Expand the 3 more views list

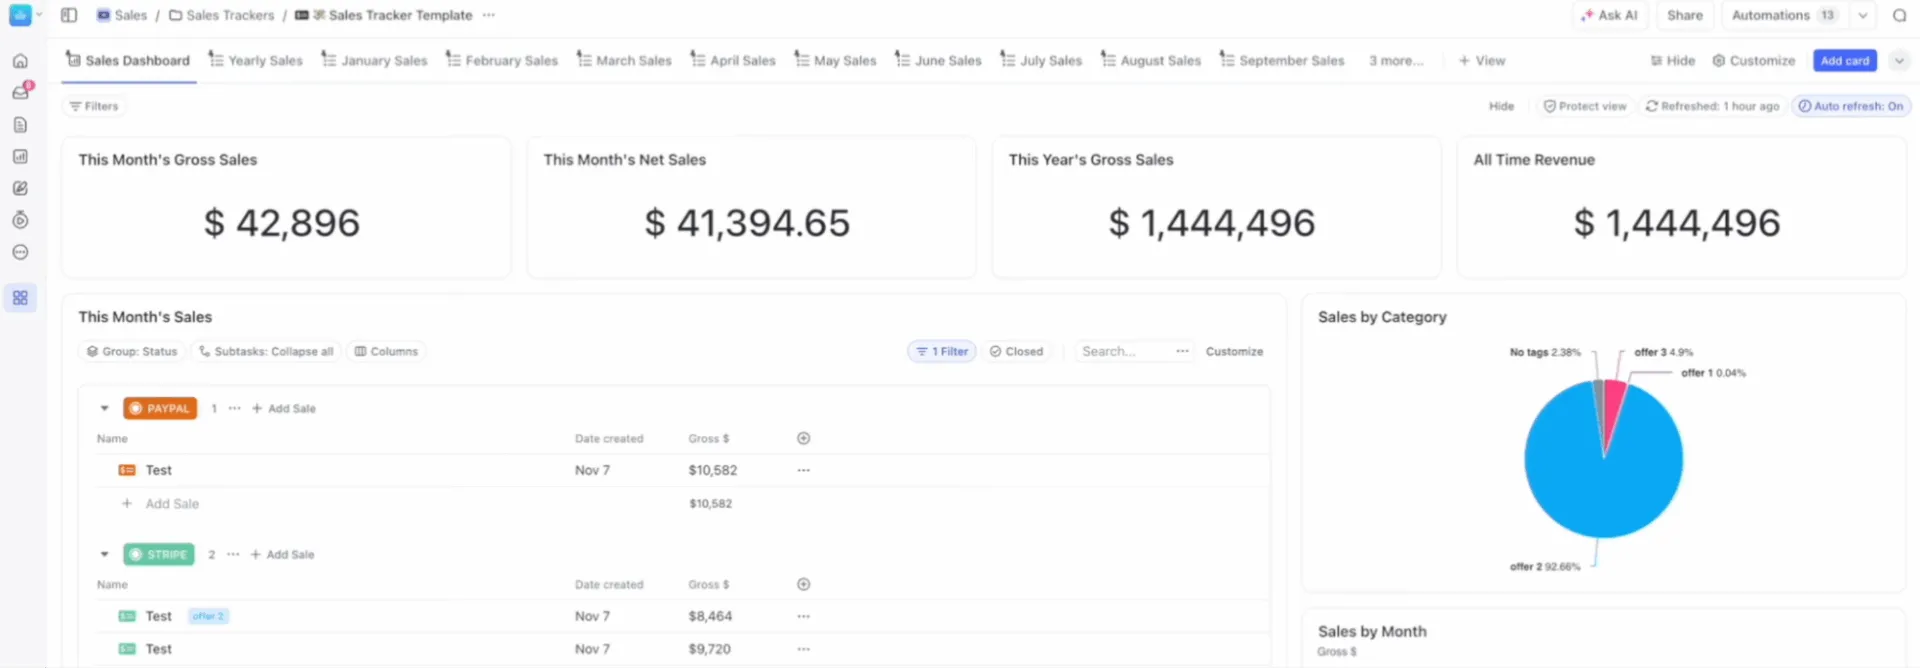[x=1396, y=61]
